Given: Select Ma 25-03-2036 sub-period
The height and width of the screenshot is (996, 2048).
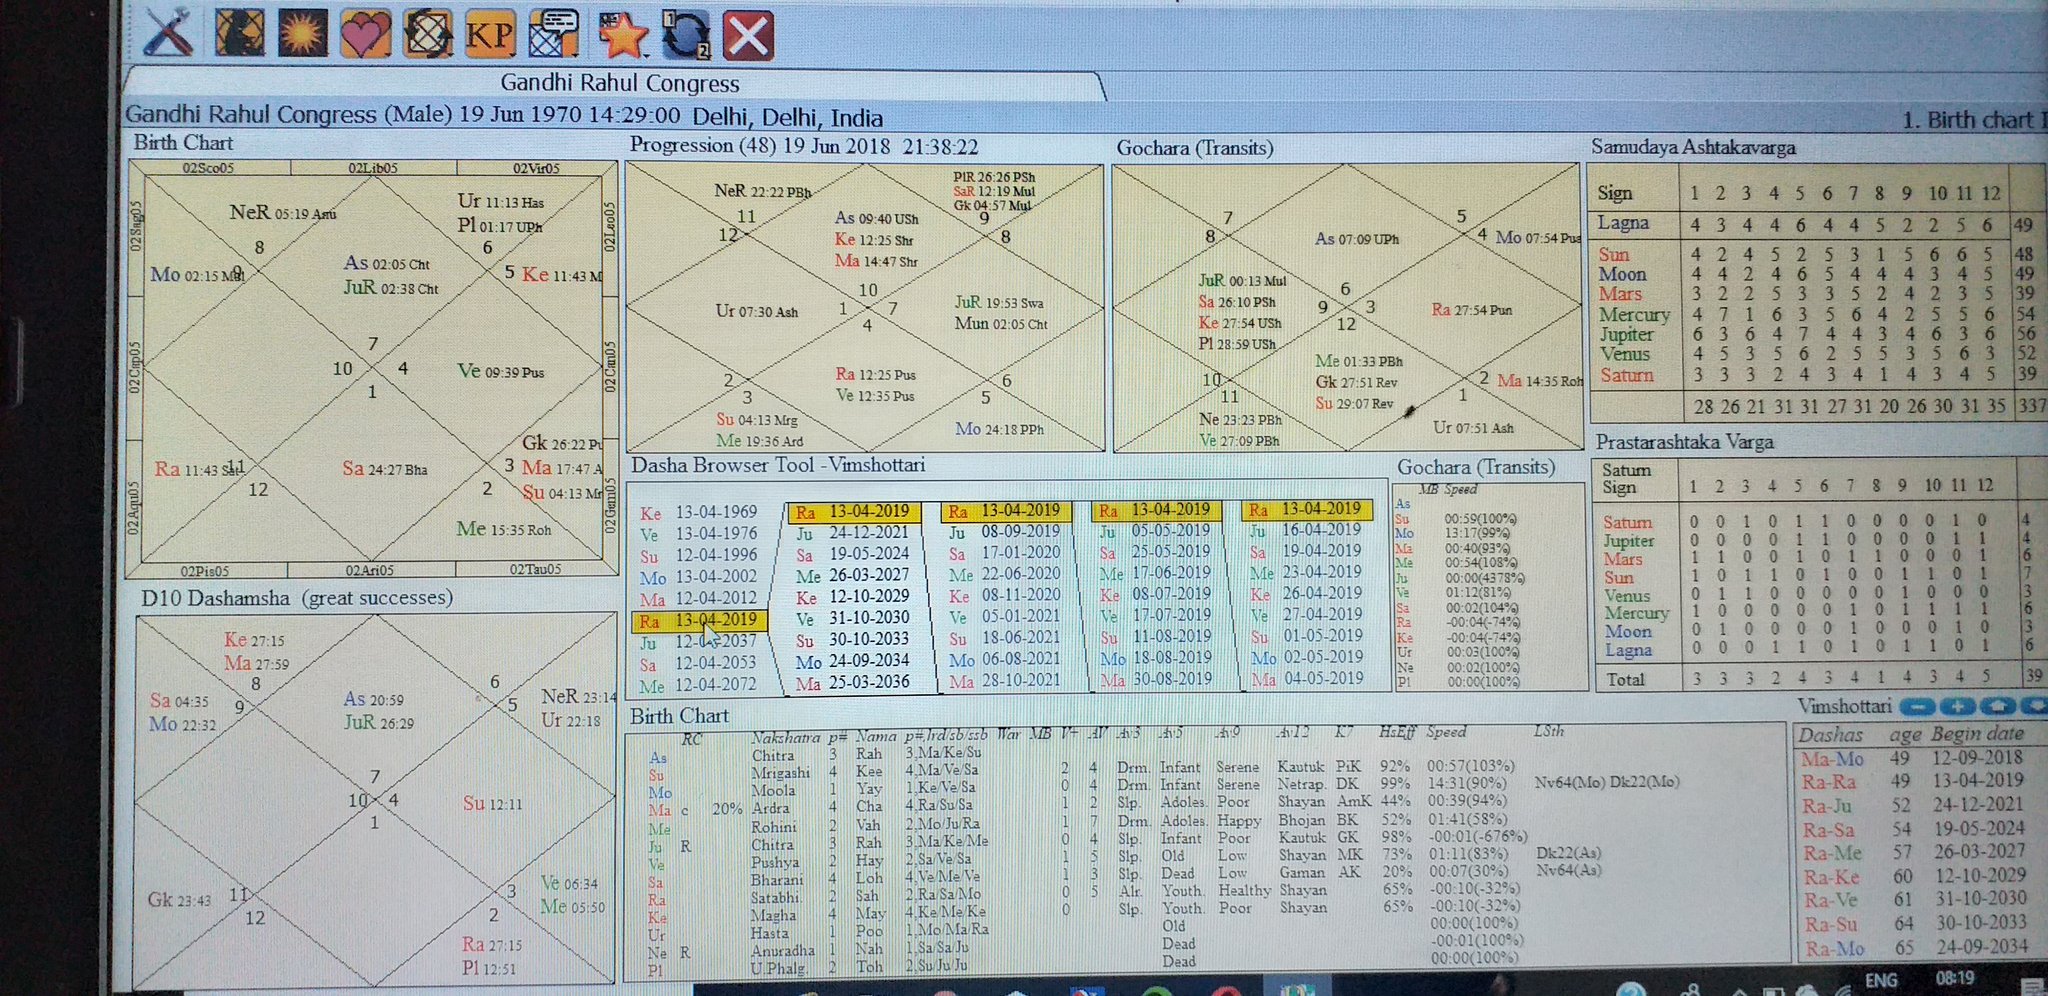Looking at the screenshot, I should (x=852, y=683).
